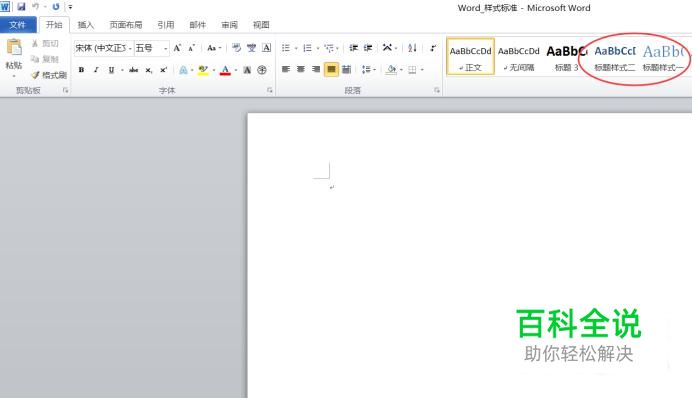This screenshot has height=398, width=692.
Task: Increase paragraph indent
Action: tap(368, 48)
